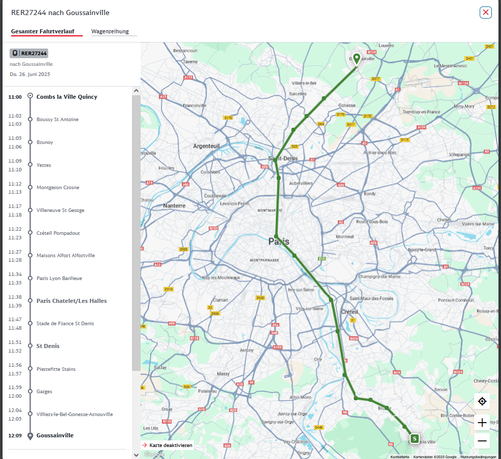Click the green start marker at Combs la Ville
This screenshot has width=501, height=459.
pos(414,438)
